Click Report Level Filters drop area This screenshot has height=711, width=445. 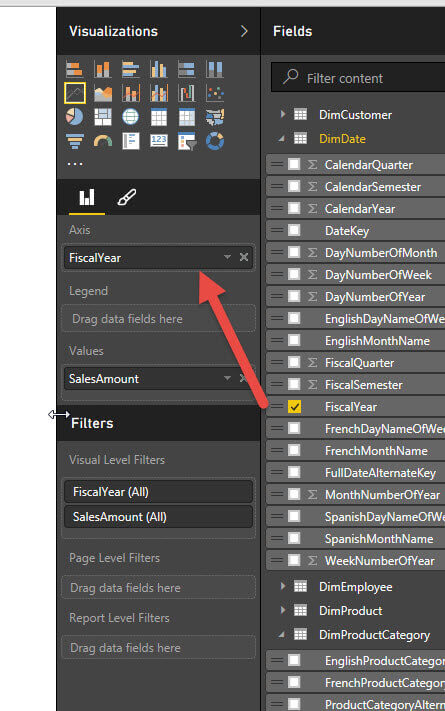click(158, 648)
